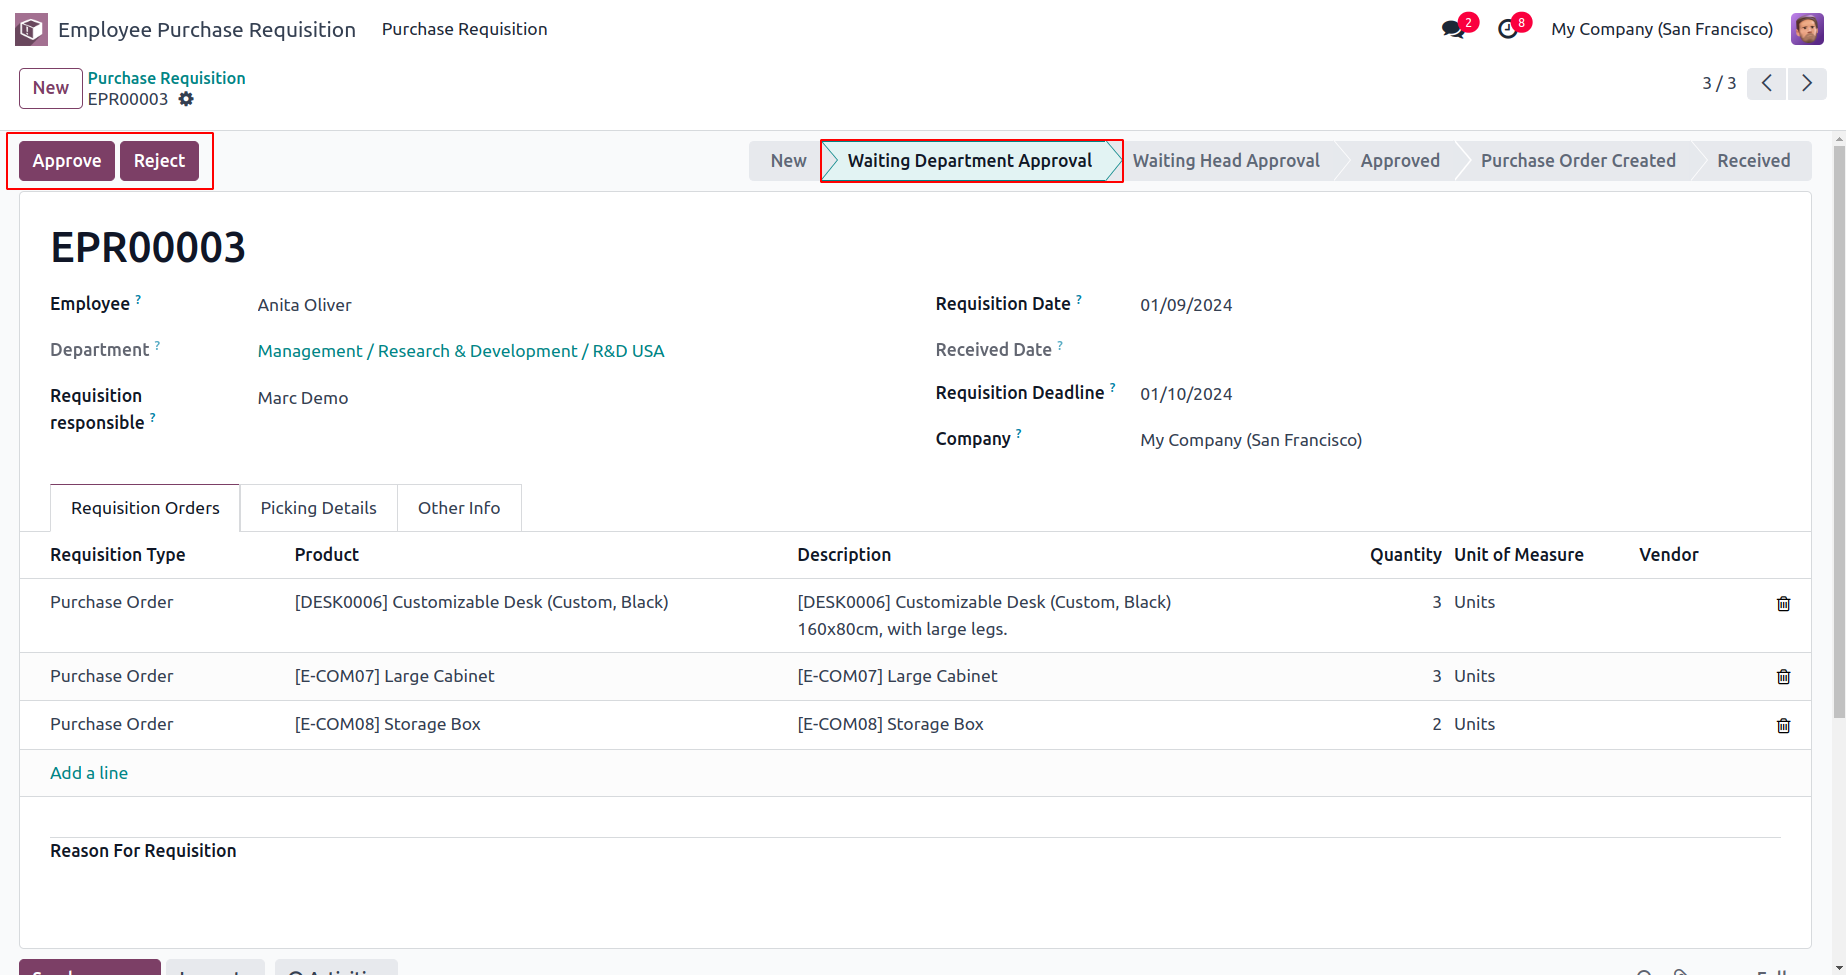Switch company via My Company (San Francisco)
Screen dimensions: 1846x975
(x=1662, y=29)
